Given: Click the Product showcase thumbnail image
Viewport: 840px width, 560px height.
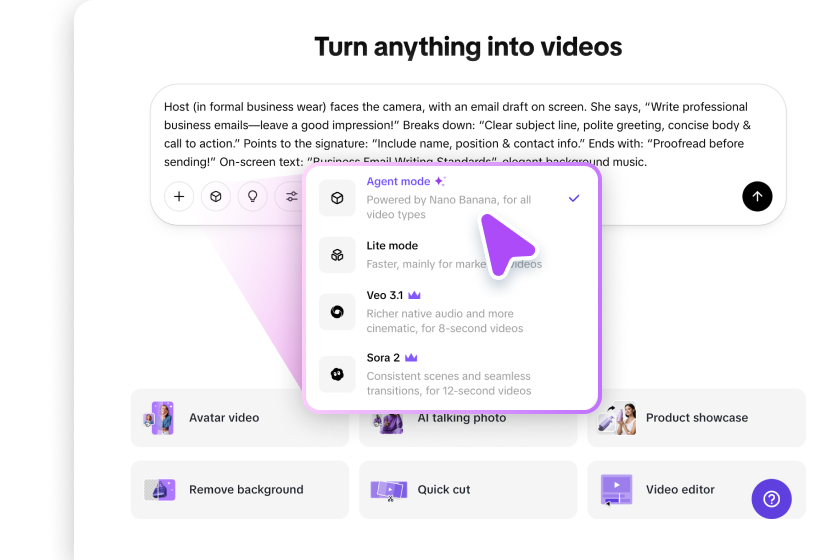Looking at the screenshot, I should tap(617, 418).
